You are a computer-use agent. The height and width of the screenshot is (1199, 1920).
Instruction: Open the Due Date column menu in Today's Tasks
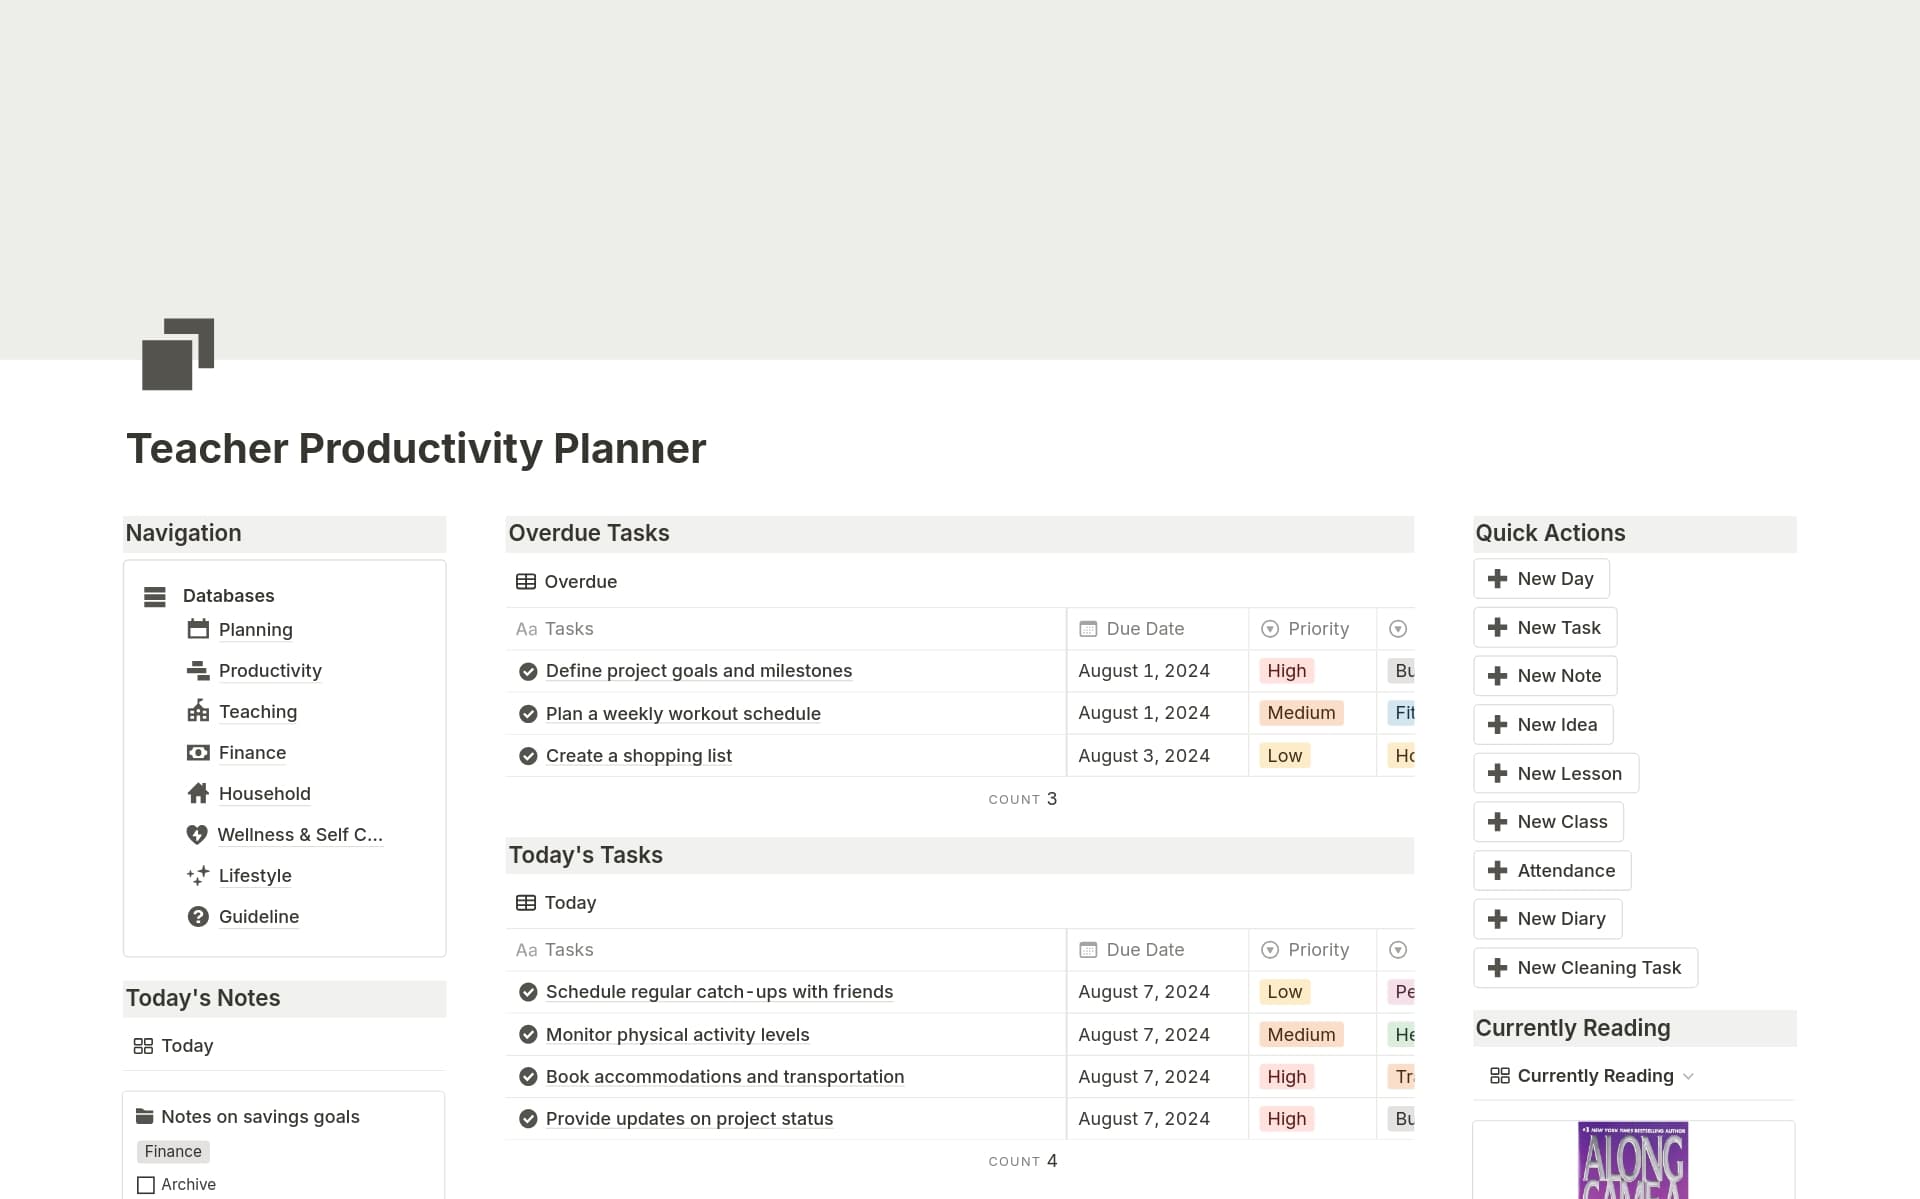coord(1143,949)
